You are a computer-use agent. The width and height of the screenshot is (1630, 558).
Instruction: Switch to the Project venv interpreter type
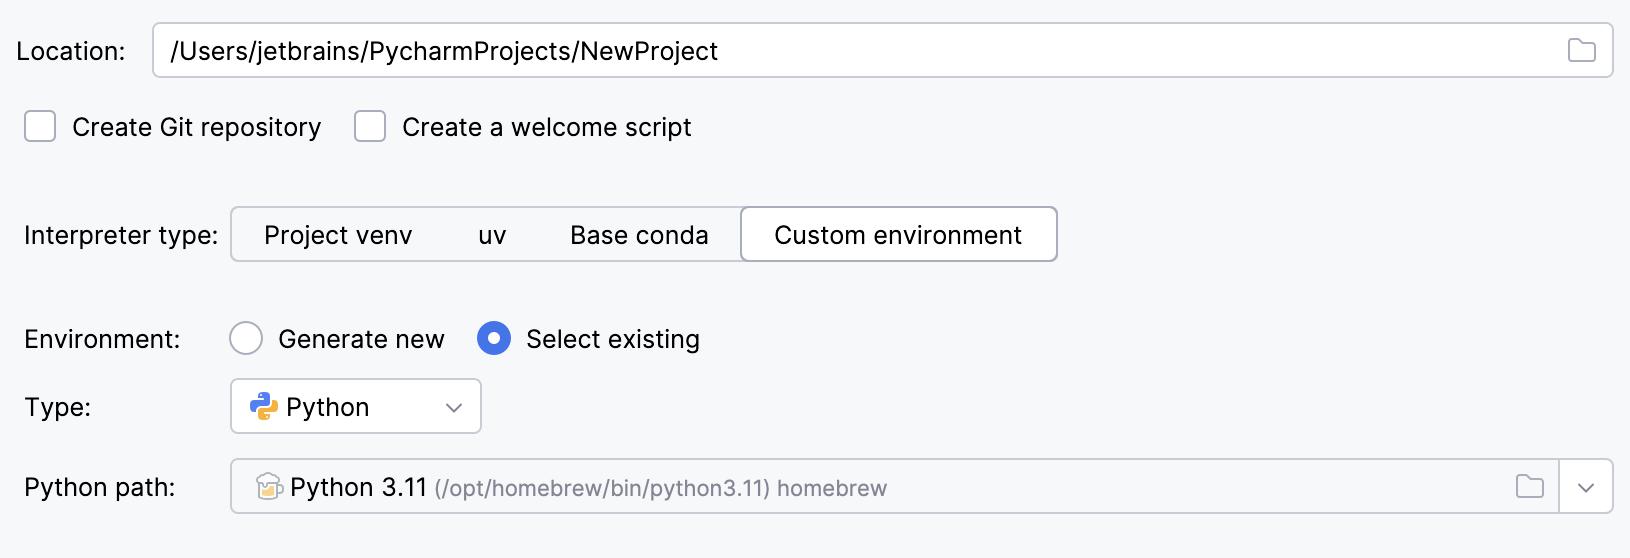point(338,235)
